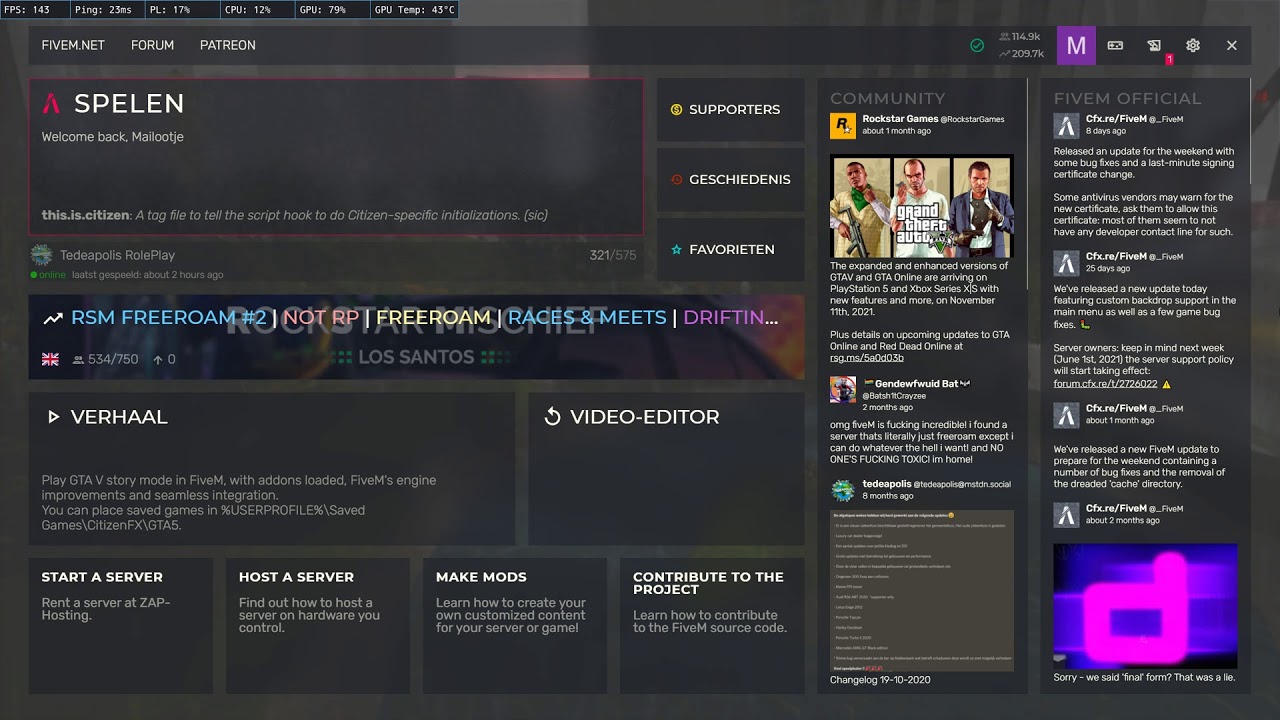Open START A SERVER card
1280x720 pixels.
pos(120,625)
